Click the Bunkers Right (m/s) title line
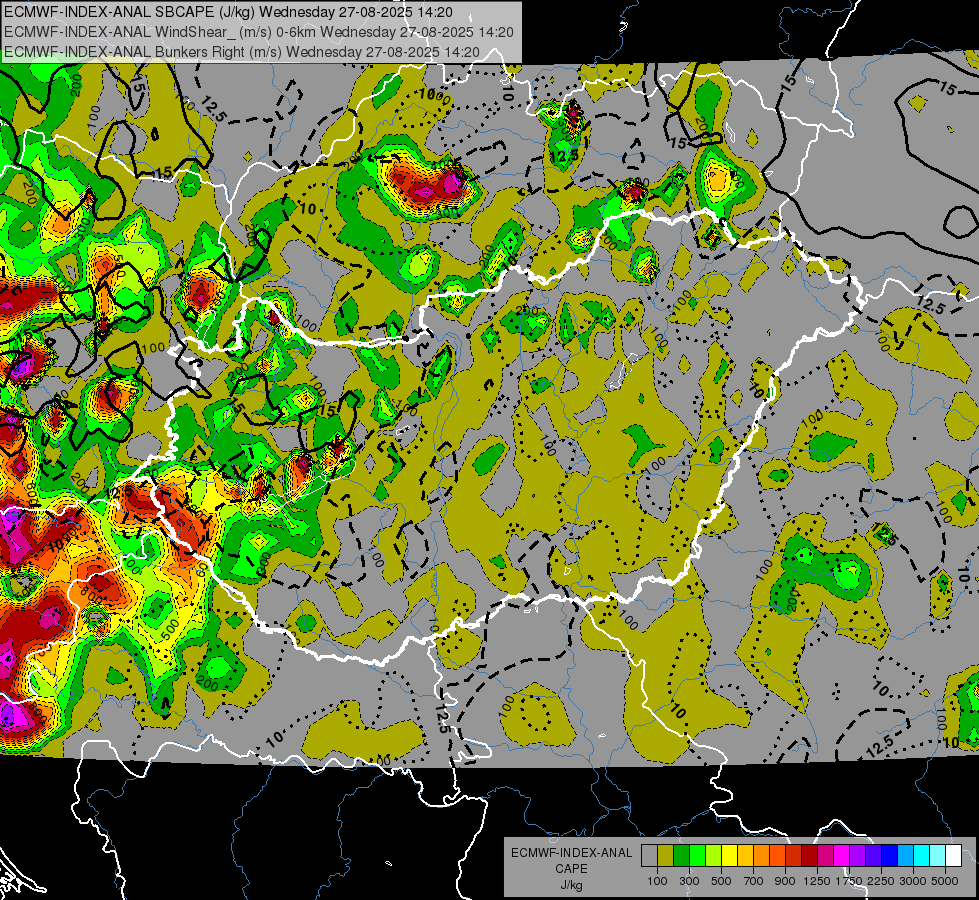 (242, 52)
